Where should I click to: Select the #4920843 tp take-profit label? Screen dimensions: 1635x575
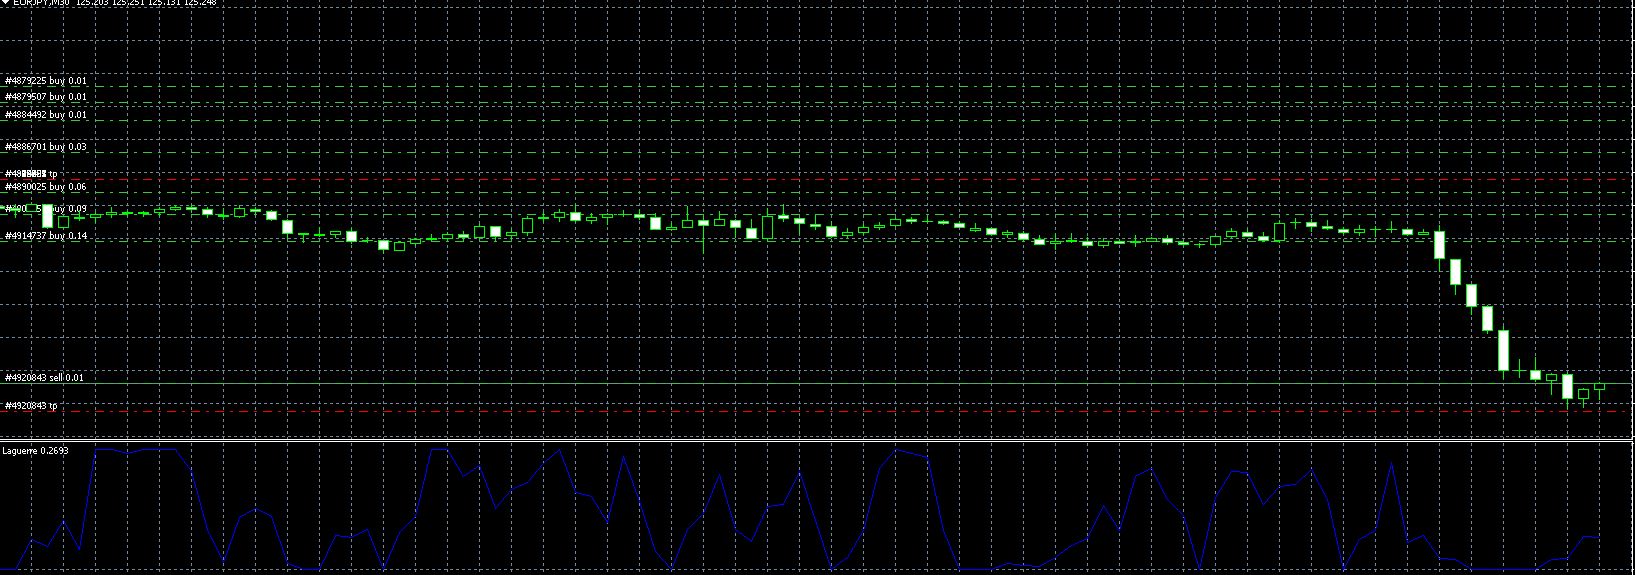click(32, 406)
